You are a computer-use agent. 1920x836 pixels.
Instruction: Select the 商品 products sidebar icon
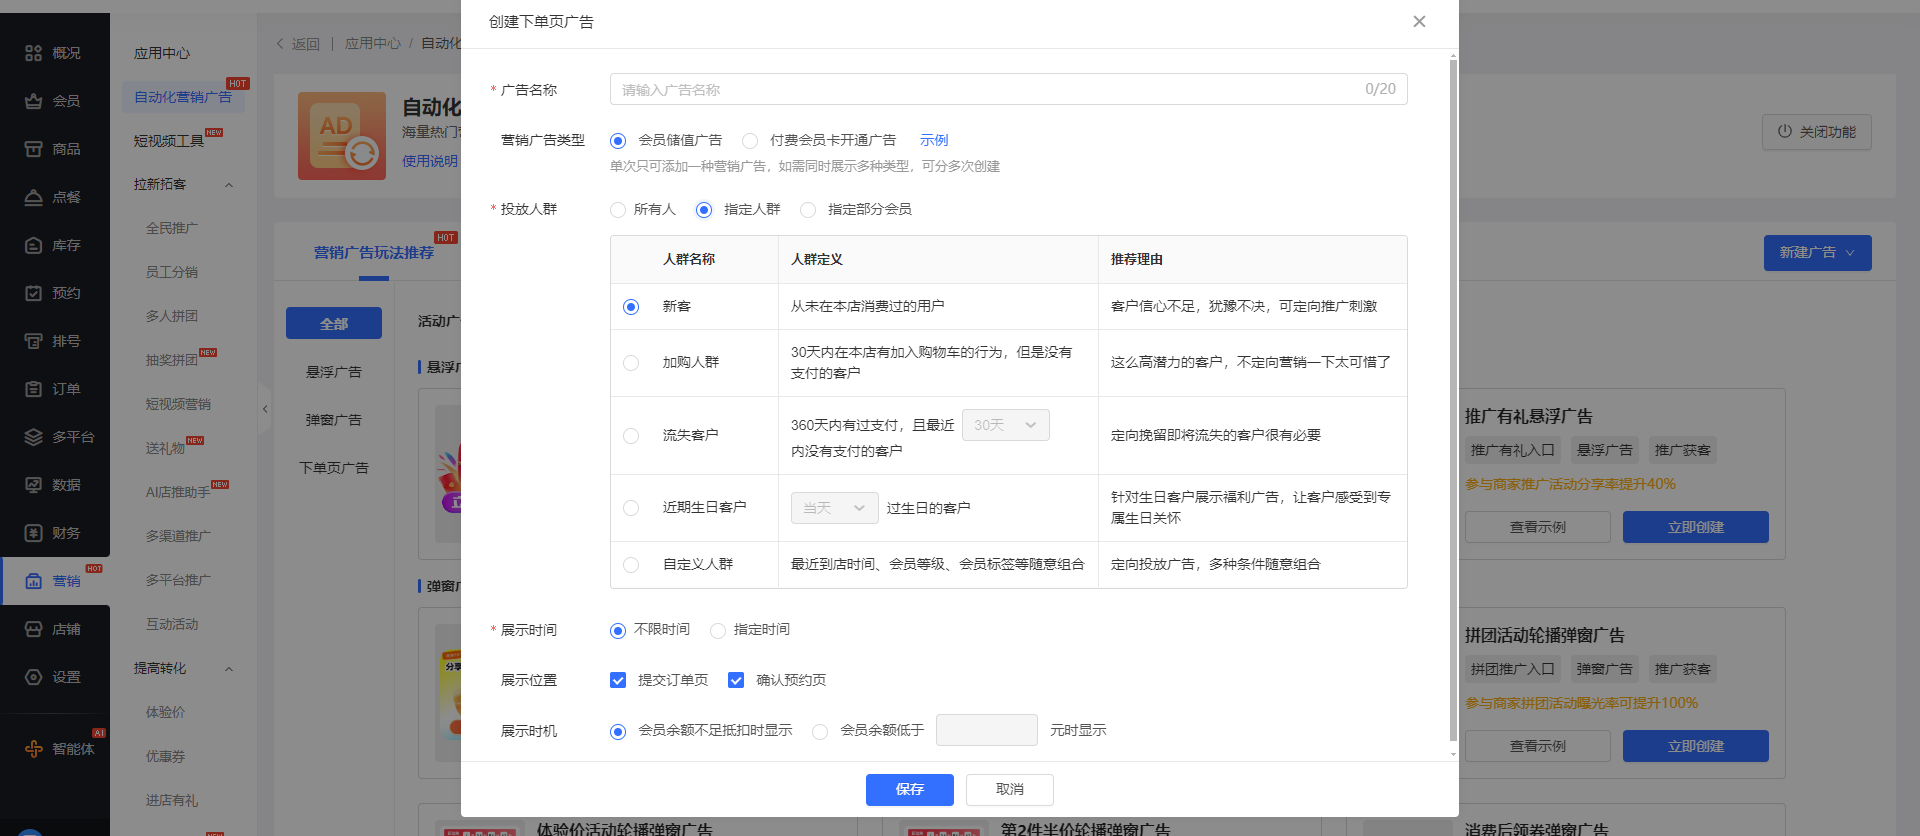click(34, 149)
